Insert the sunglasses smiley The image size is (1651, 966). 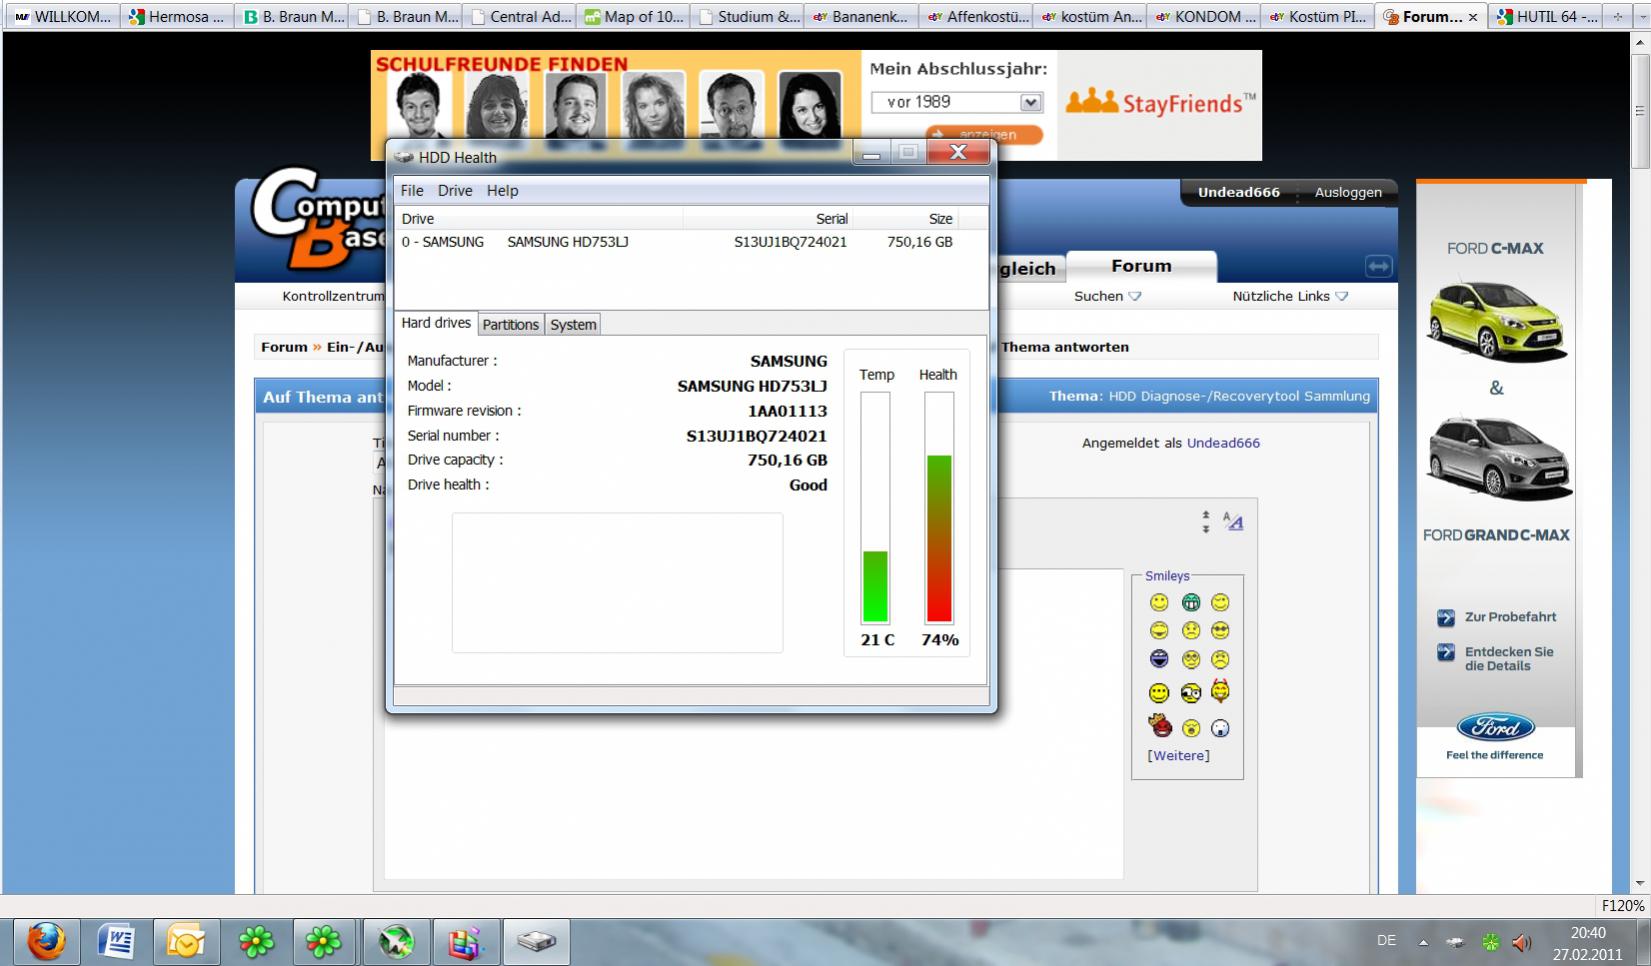1220,631
